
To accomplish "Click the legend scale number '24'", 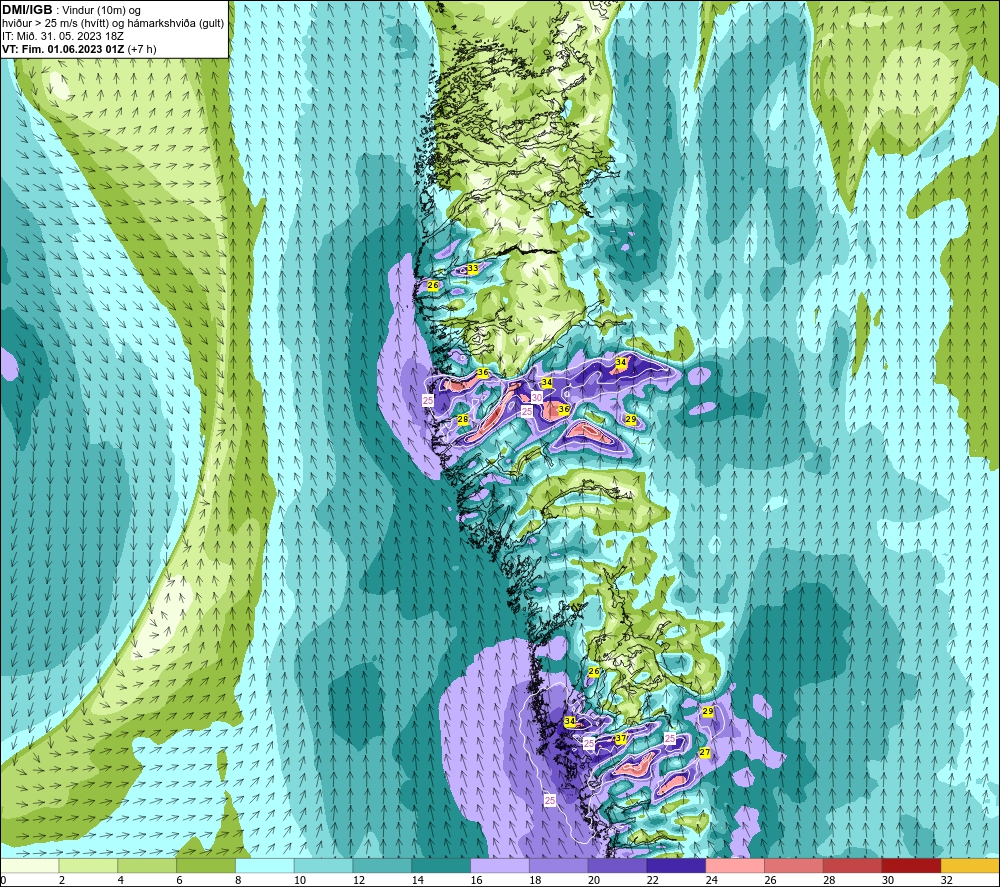I will tap(712, 880).
